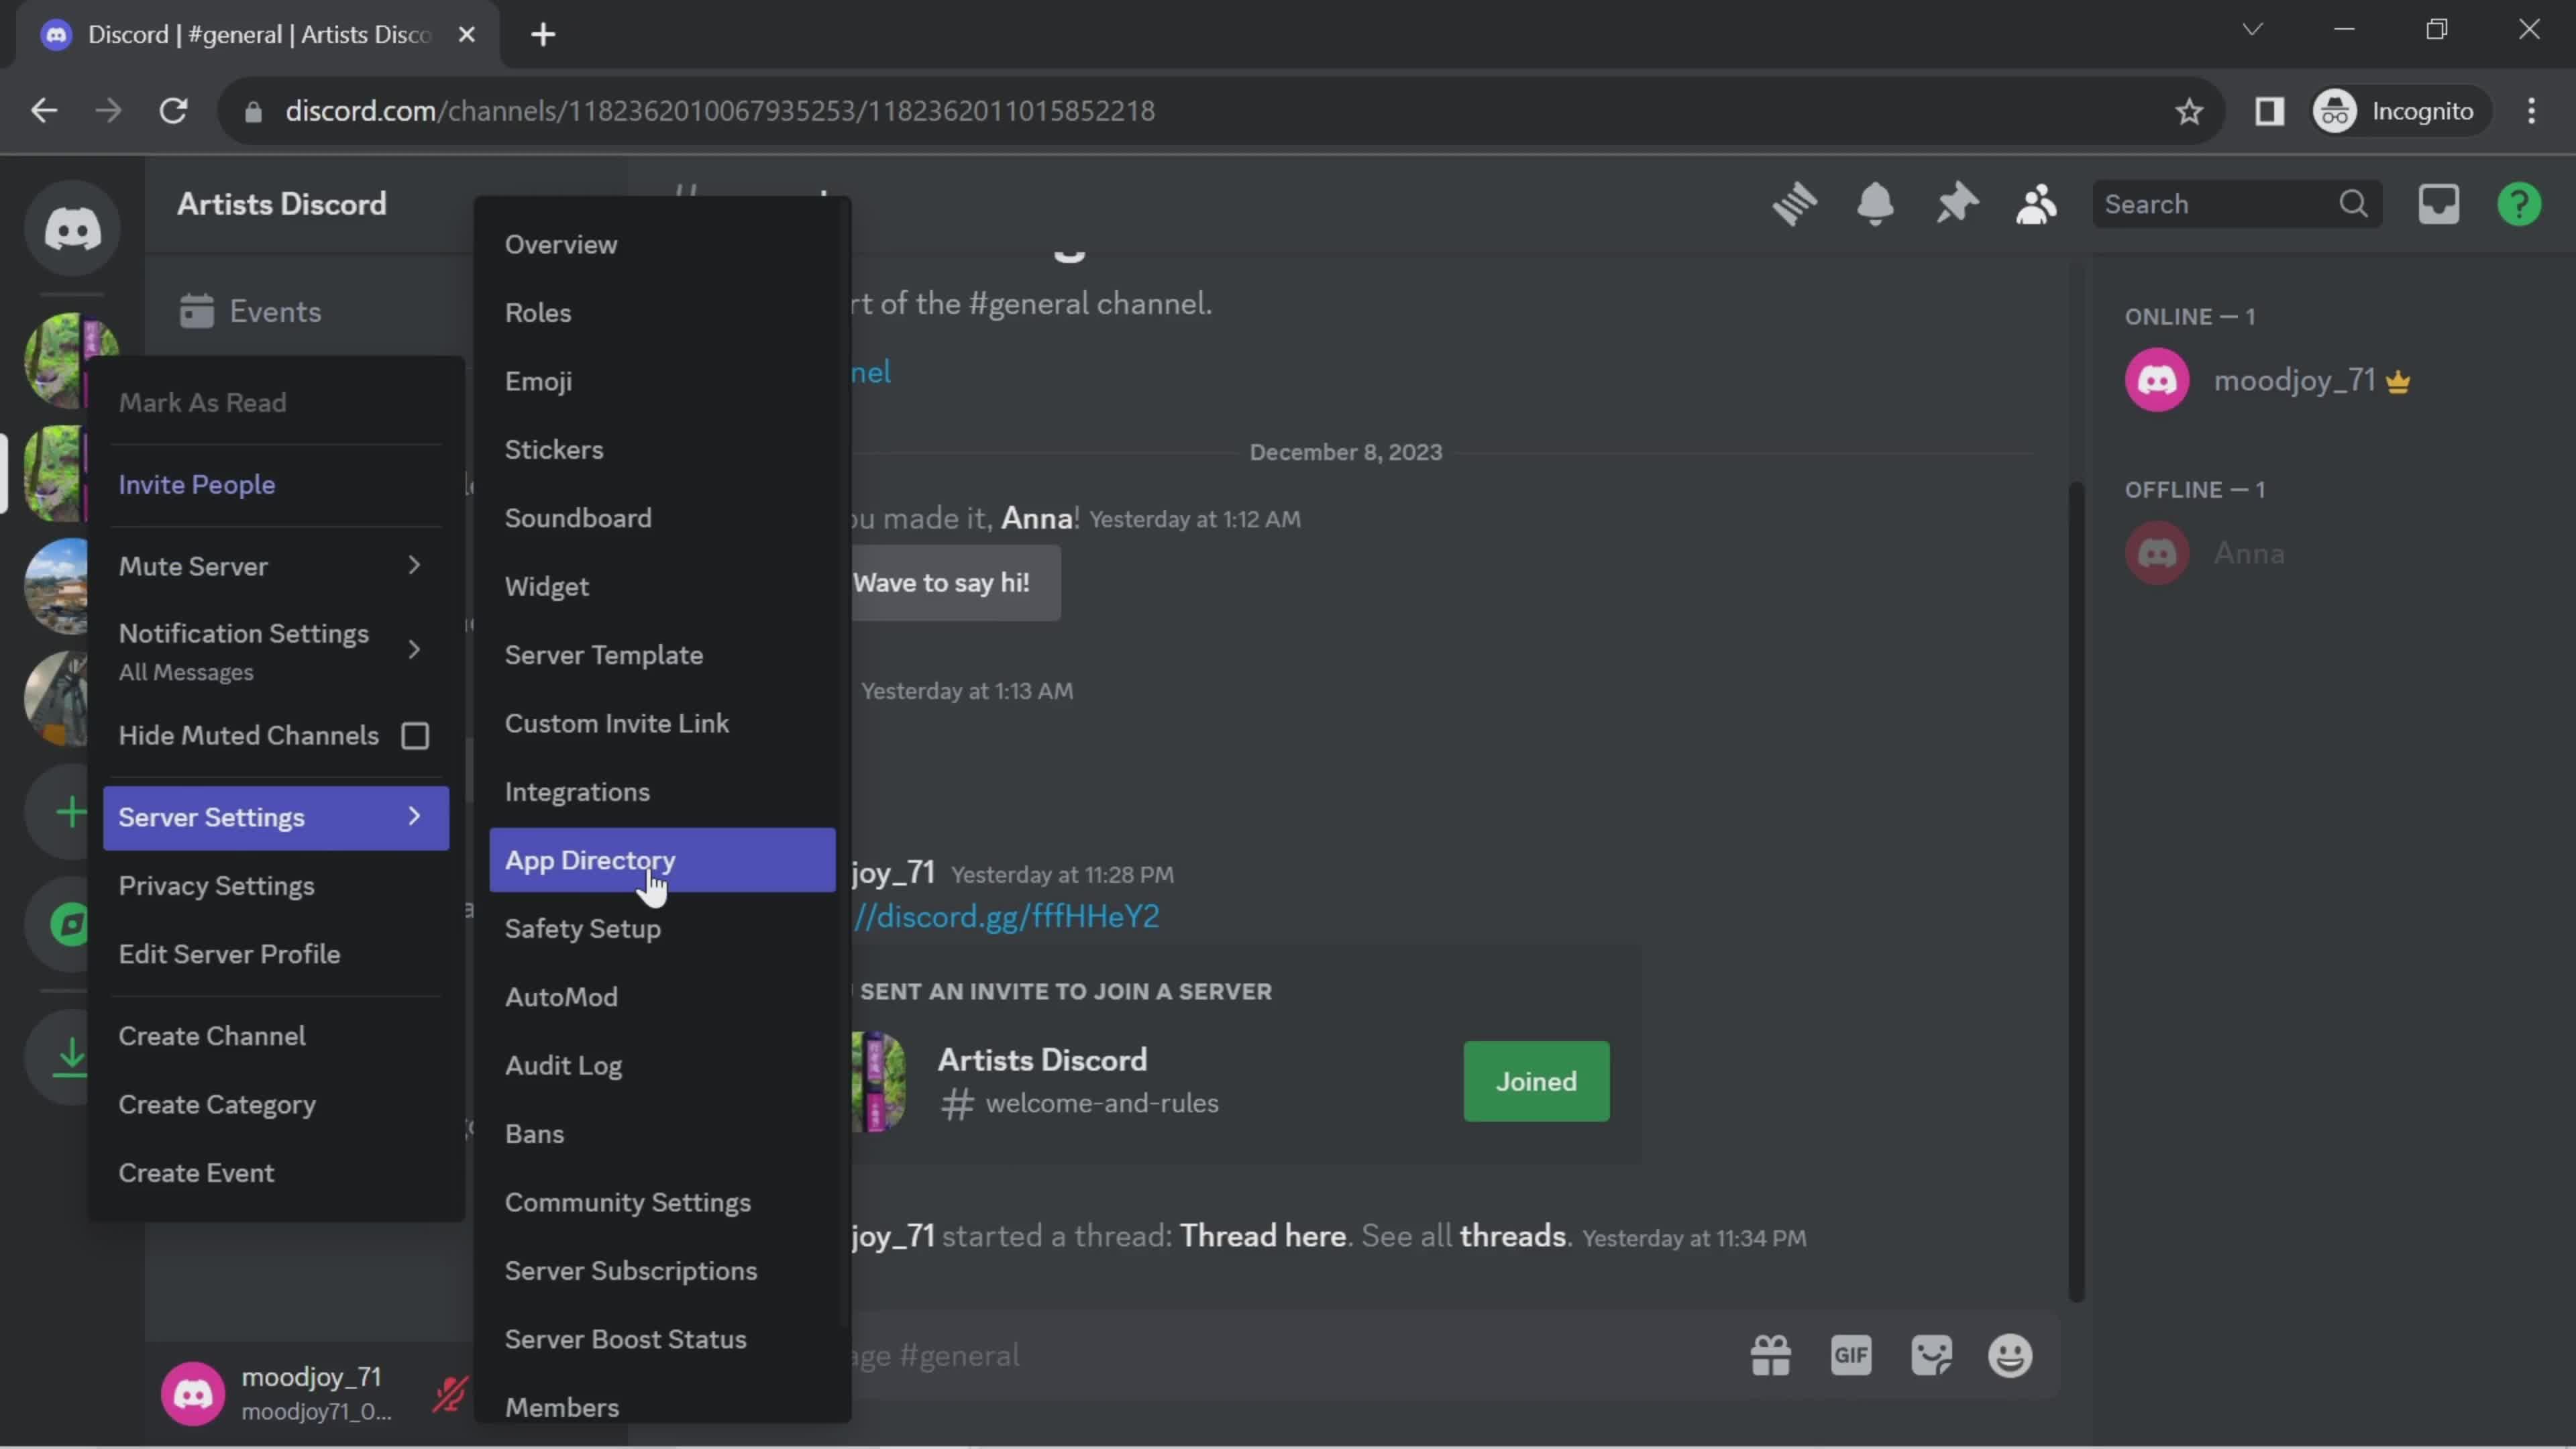
Task: Open the GIF picker
Action: [1851, 1356]
